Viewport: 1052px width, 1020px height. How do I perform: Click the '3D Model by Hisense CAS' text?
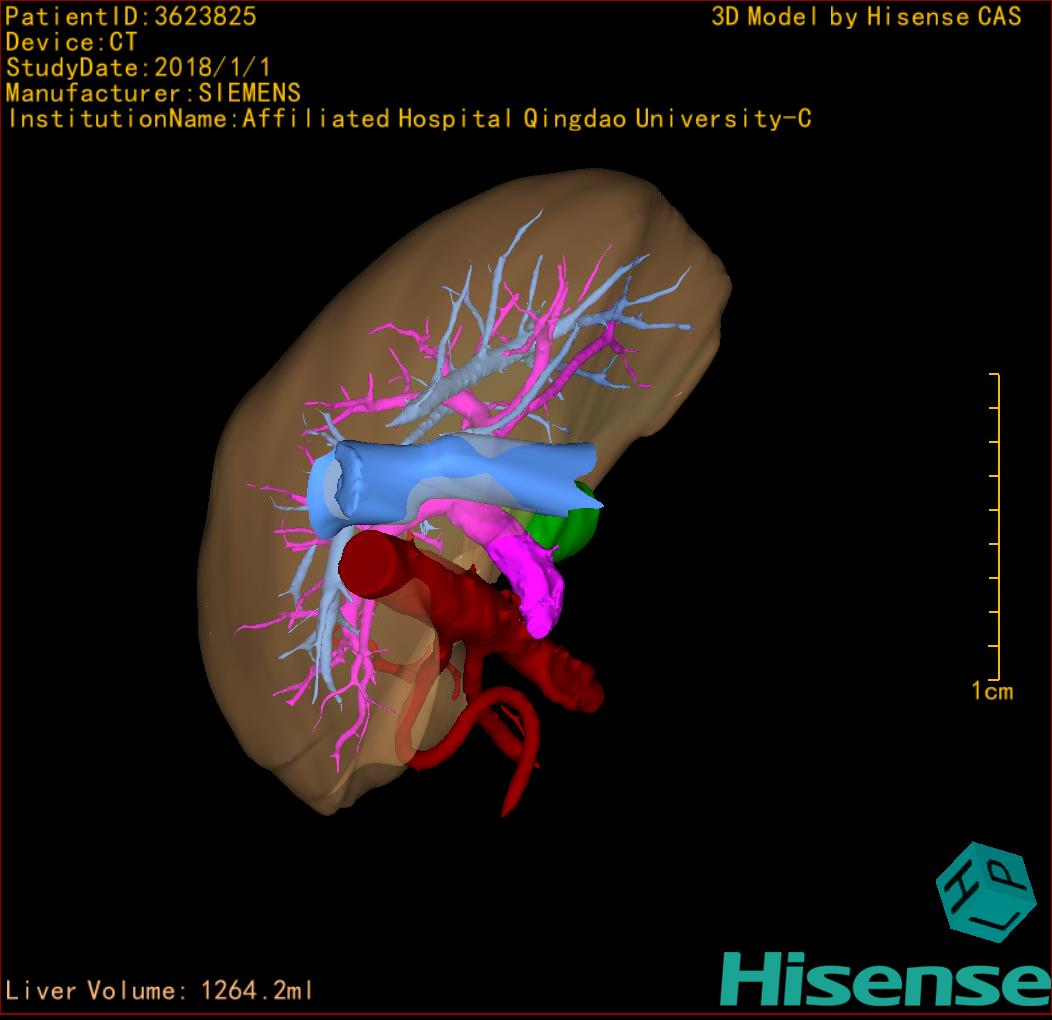866,16
